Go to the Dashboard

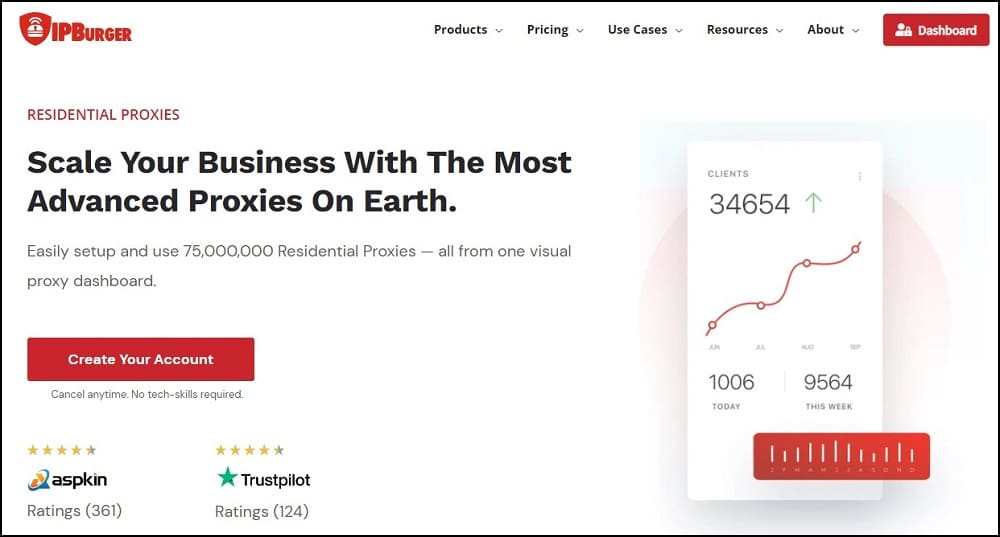(x=936, y=30)
